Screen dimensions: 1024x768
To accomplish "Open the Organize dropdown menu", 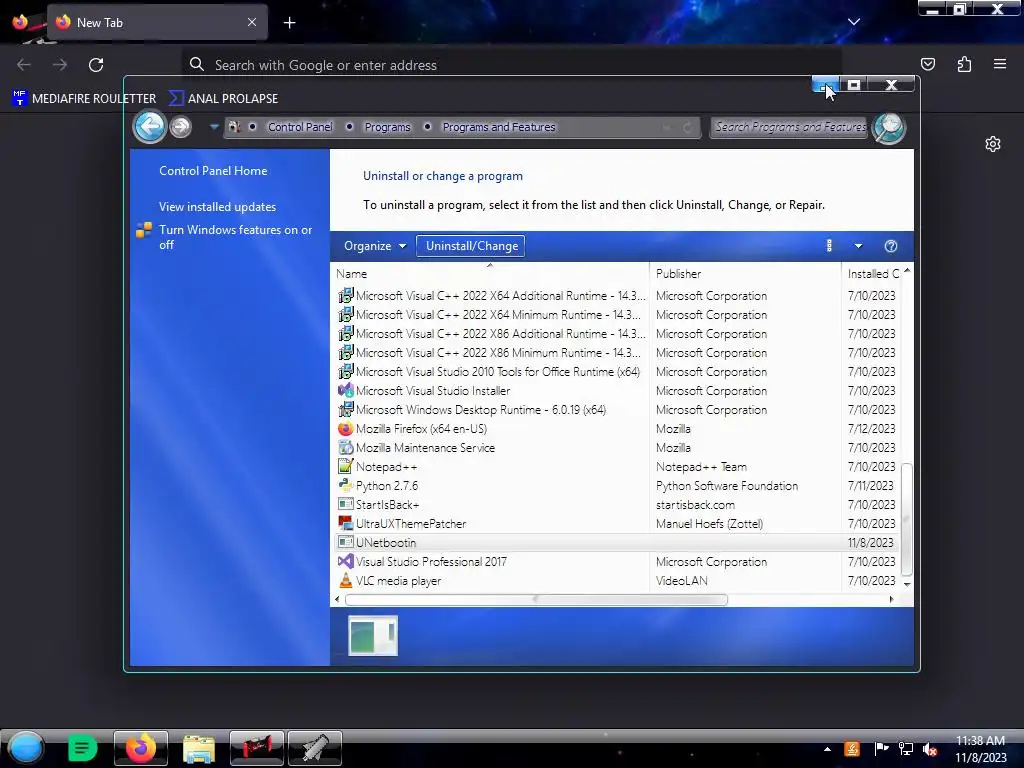I will pos(375,246).
